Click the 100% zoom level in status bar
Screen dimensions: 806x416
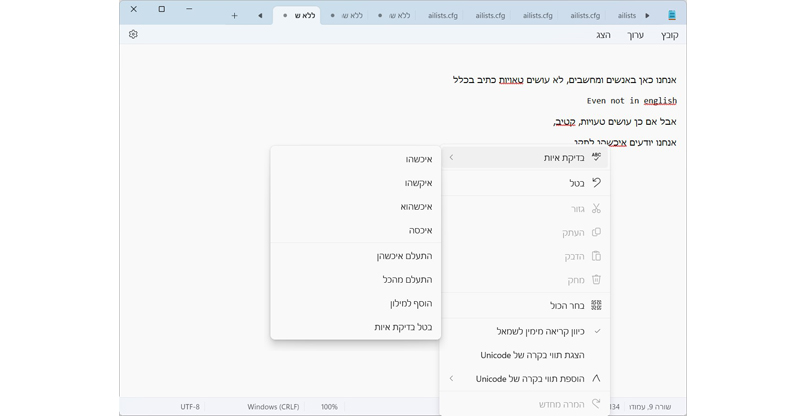tap(329, 407)
